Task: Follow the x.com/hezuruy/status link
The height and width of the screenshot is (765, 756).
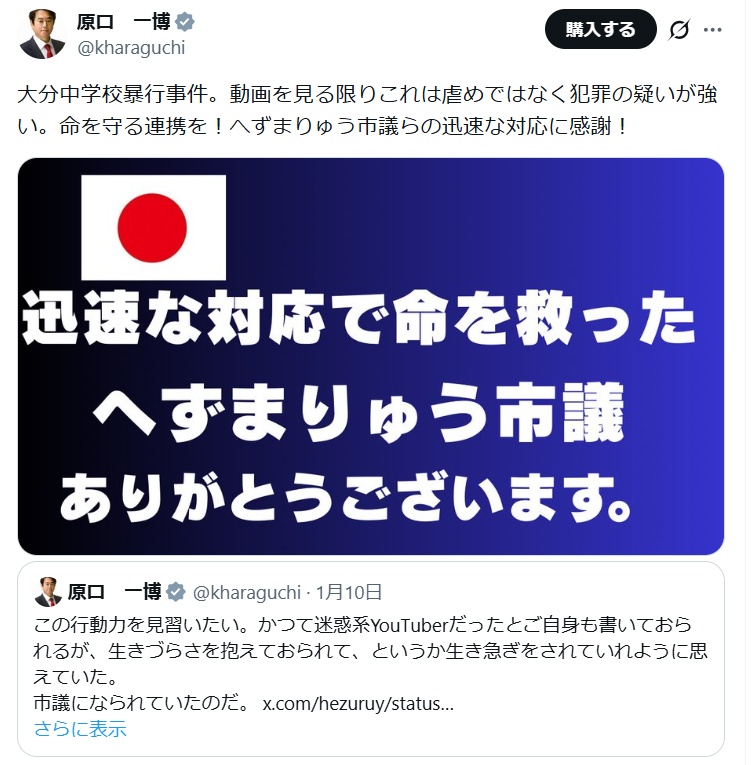Action: [x=358, y=704]
